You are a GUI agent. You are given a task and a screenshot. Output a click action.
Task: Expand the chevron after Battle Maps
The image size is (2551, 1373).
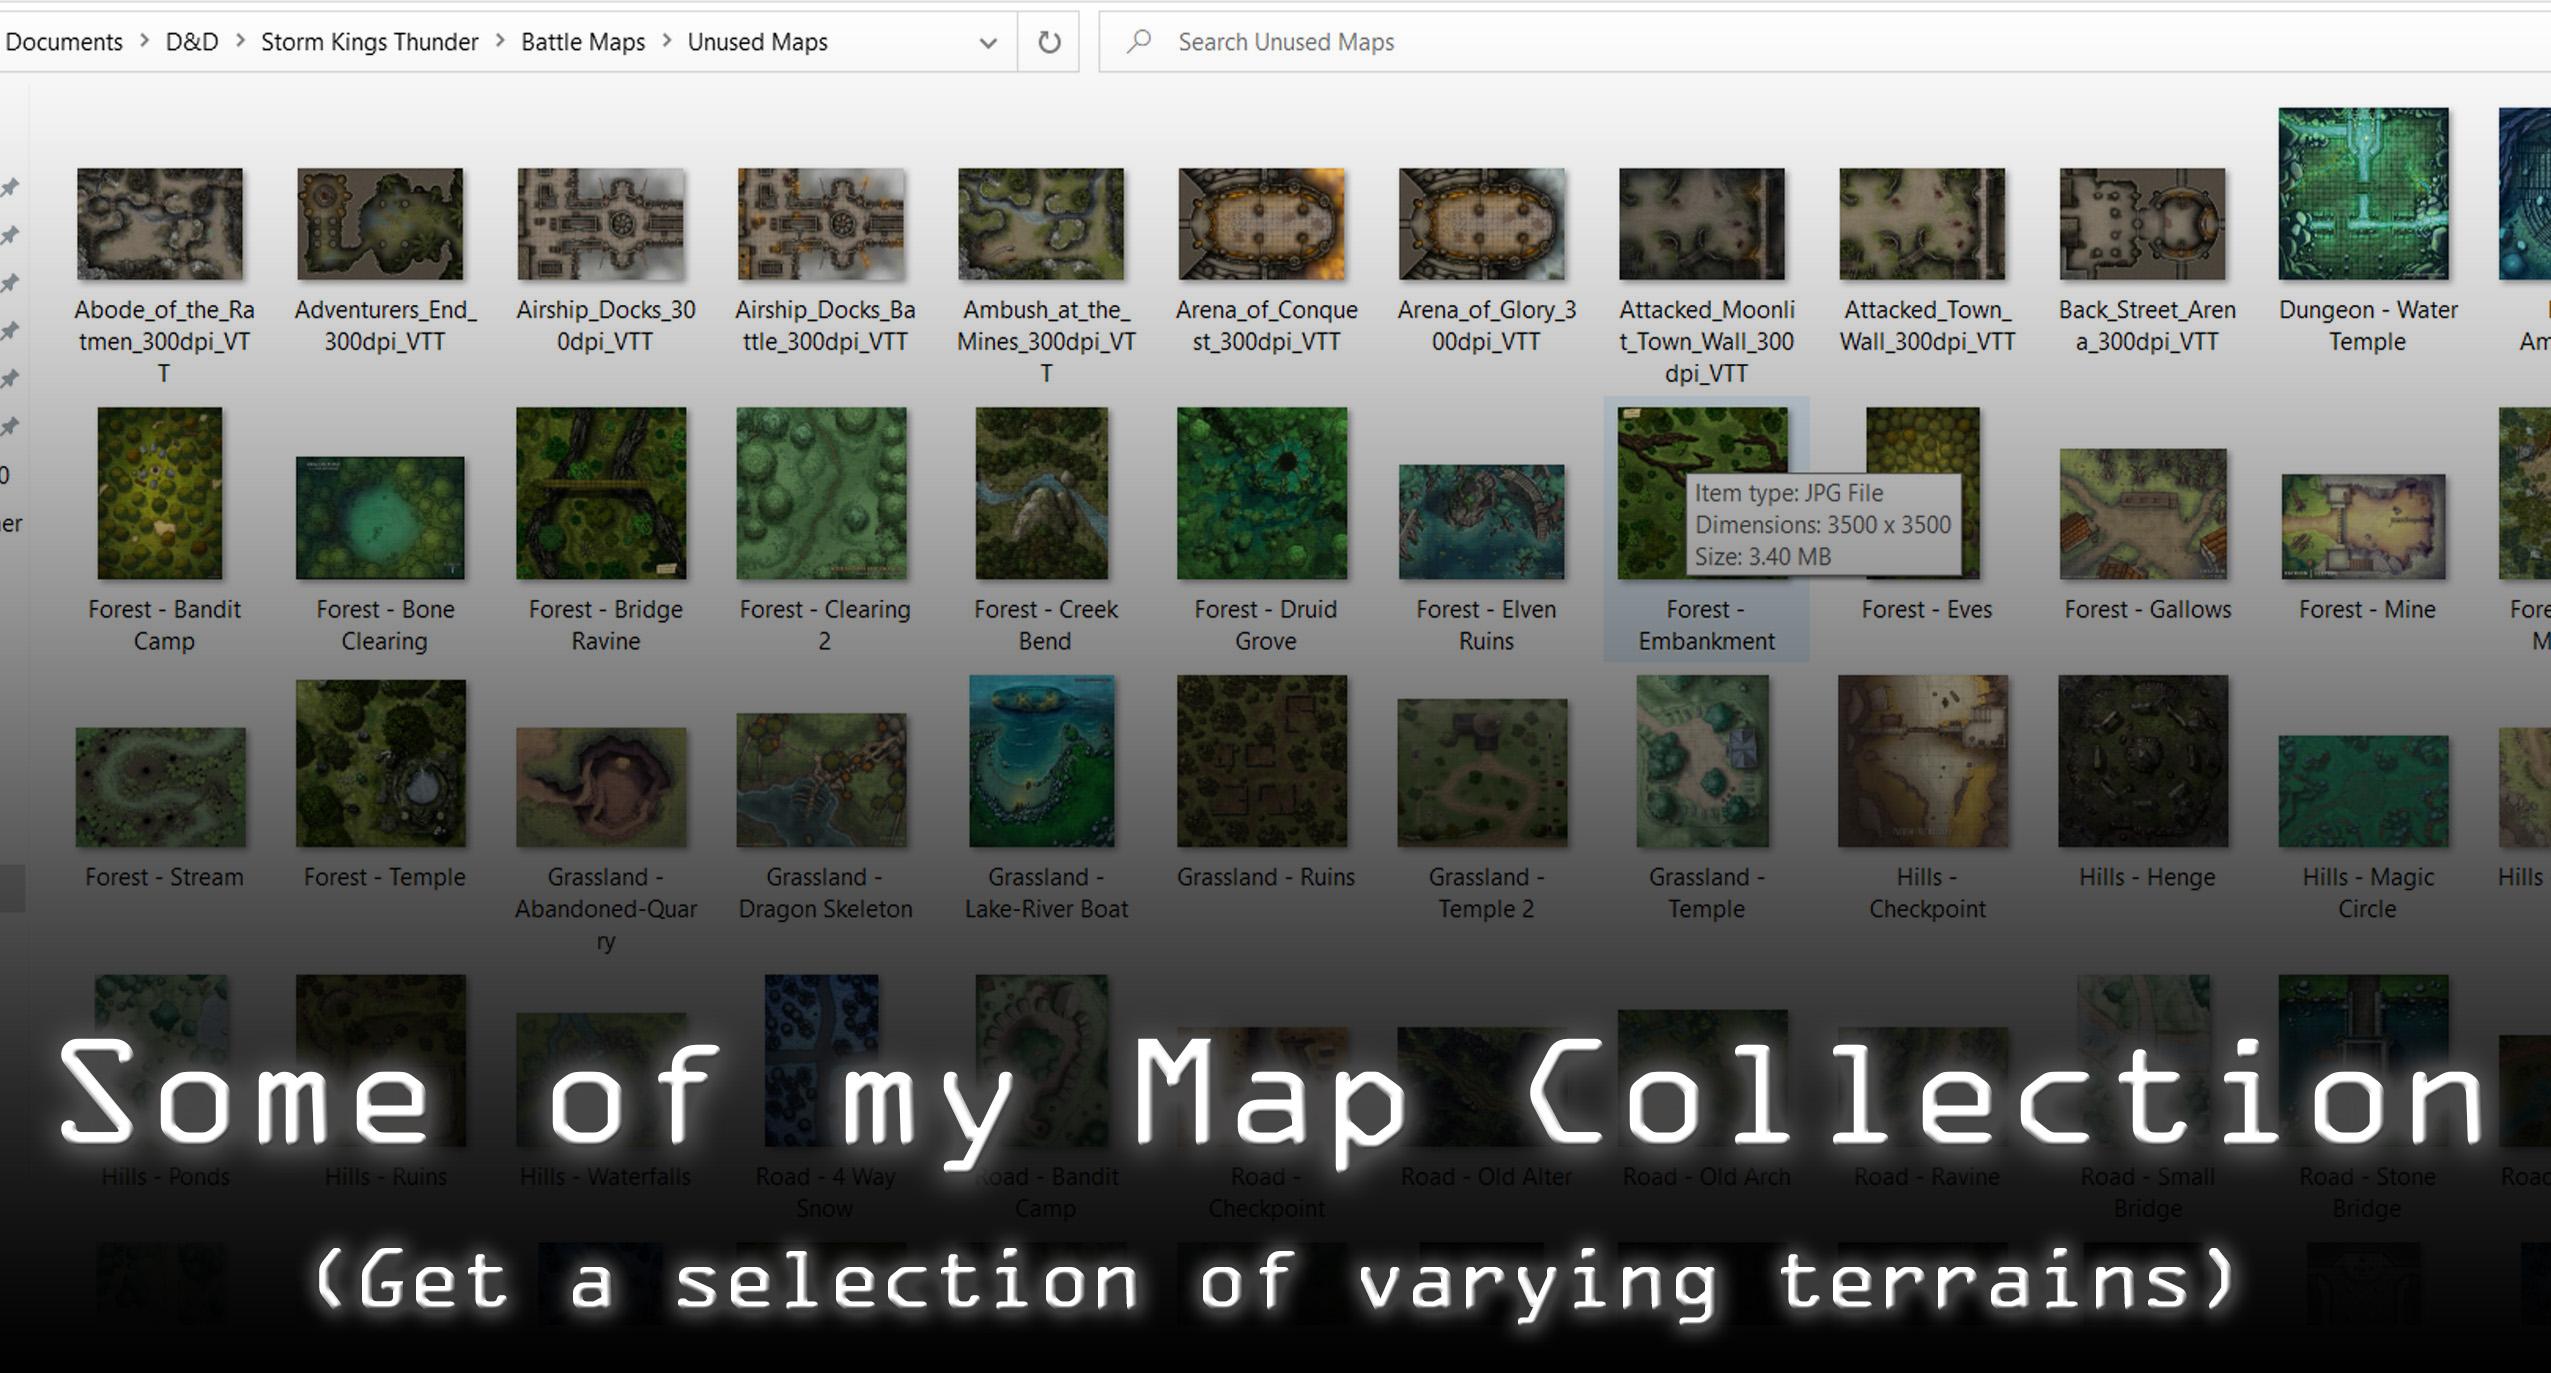pos(666,41)
